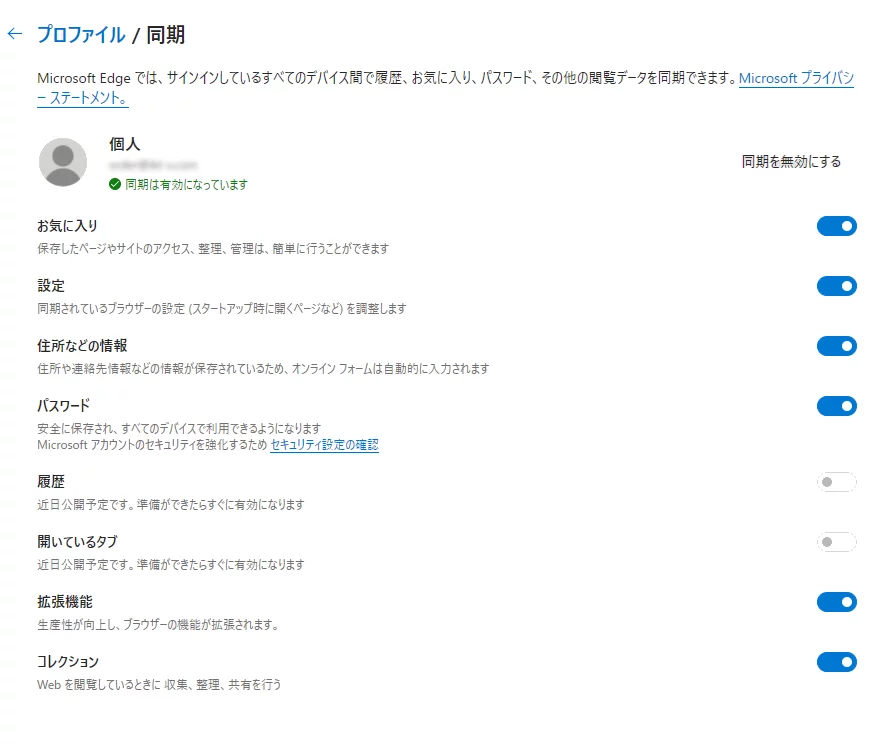Viewport: 894px width, 744px height.
Task: Toggle 拡張機能 sync off
Action: coord(836,602)
